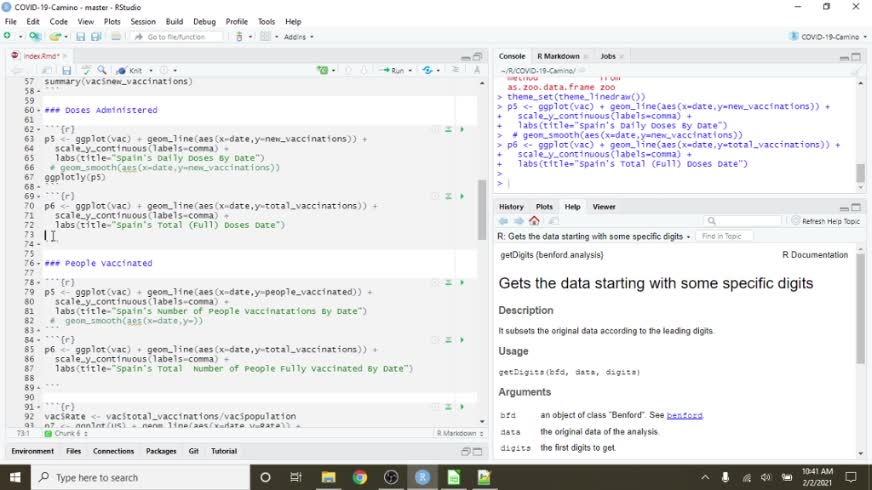The image size is (872, 490).
Task: Open the COVID-19-Camino project dropdown
Action: point(828,37)
